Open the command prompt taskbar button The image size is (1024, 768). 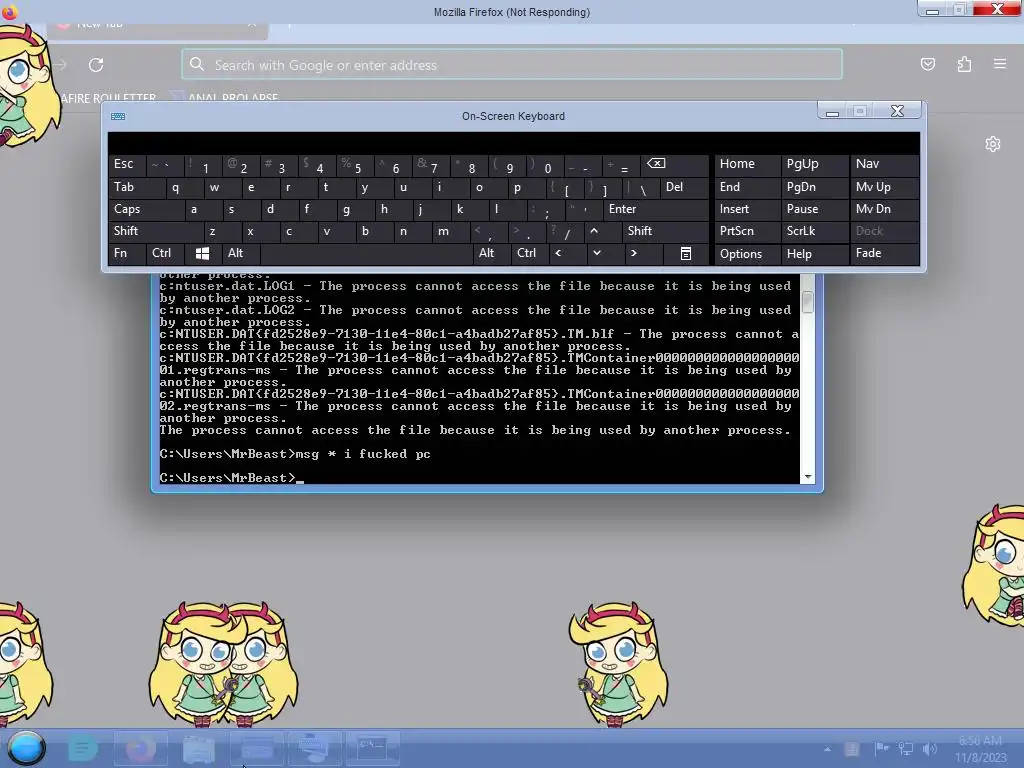coord(372,748)
